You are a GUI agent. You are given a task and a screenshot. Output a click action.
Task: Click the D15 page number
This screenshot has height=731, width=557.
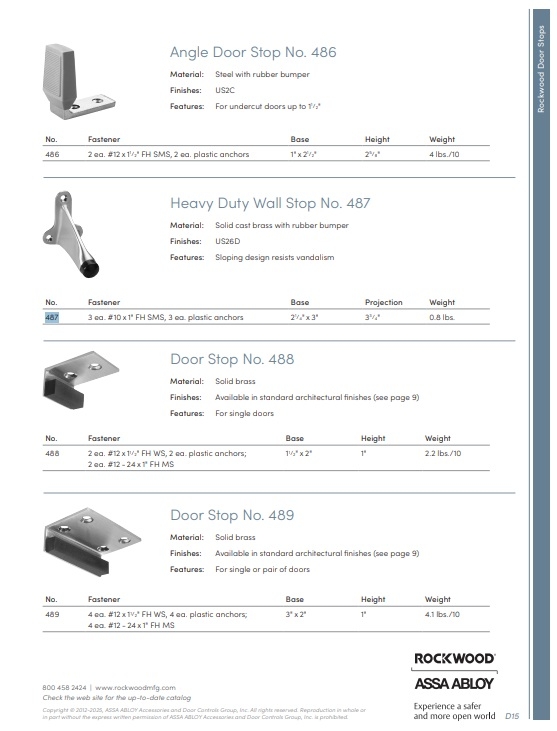(x=512, y=716)
